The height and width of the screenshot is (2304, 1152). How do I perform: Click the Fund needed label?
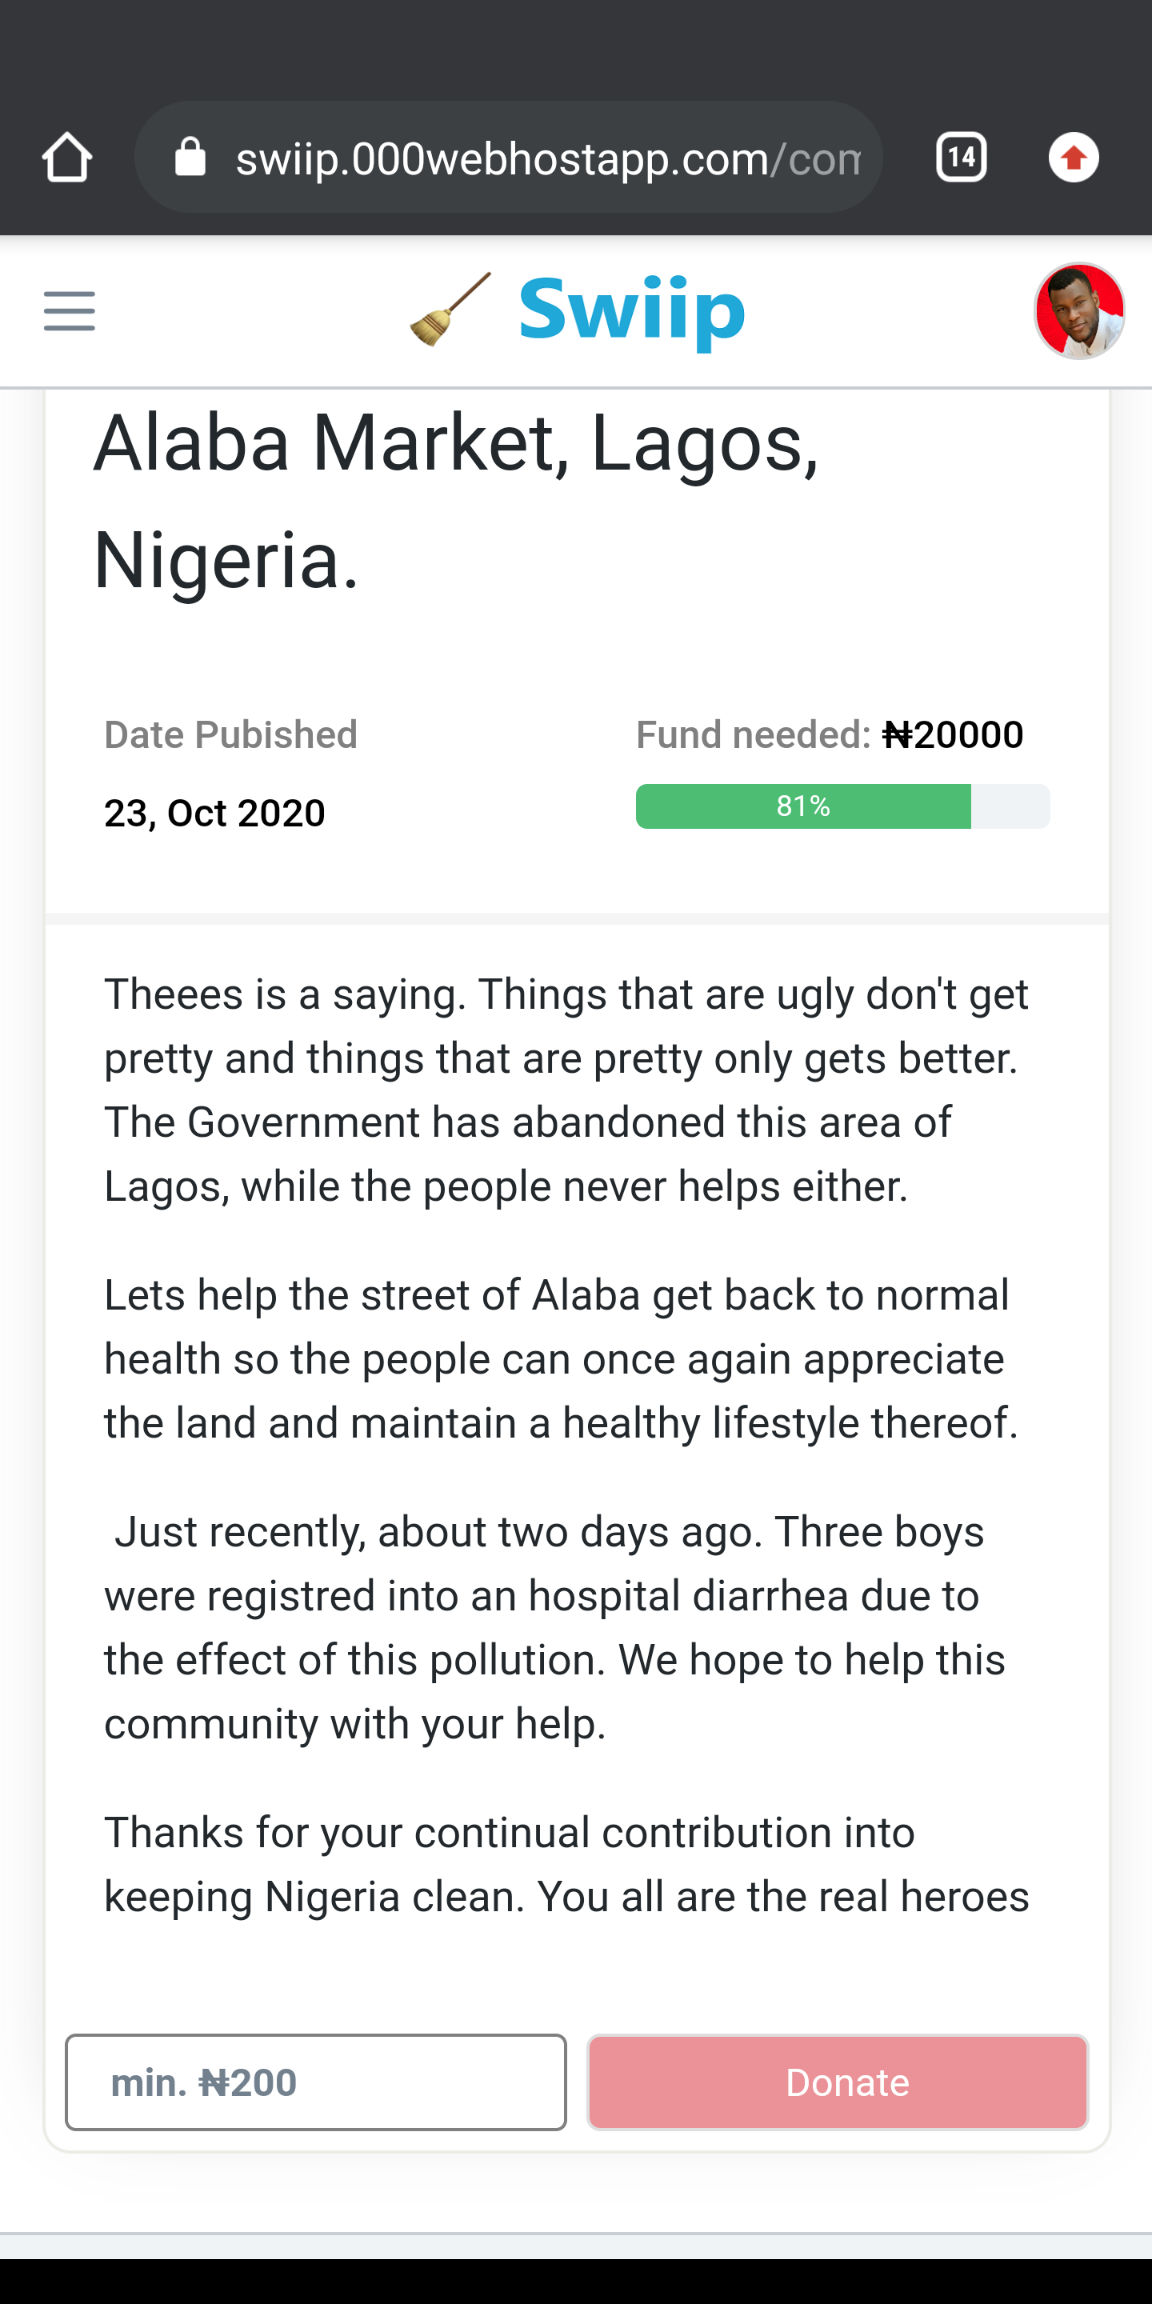pos(753,735)
